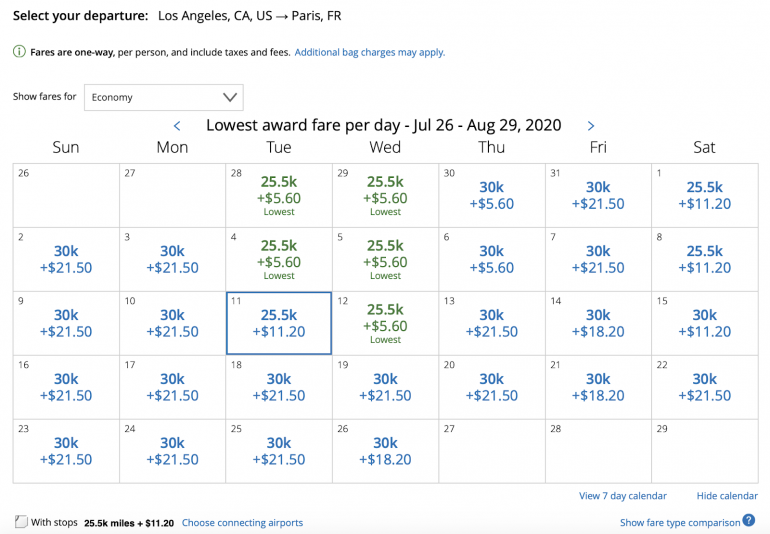Viewport: 770px width, 534px height.
Task: Choose August 26 fare with $18.20 fee
Action: click(385, 451)
